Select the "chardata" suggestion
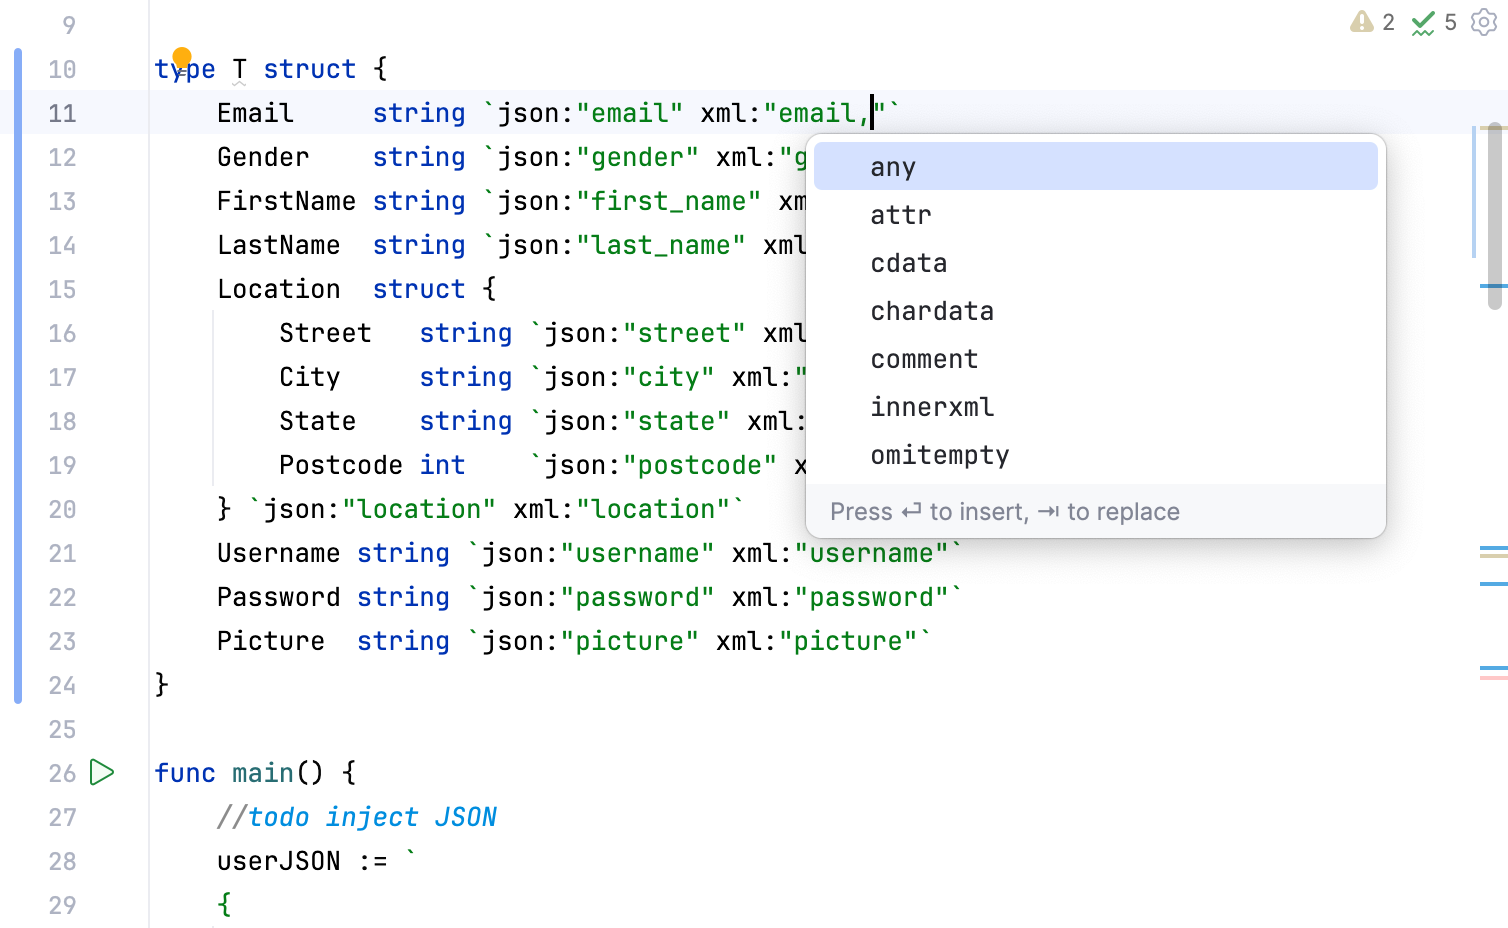Image resolution: width=1508 pixels, height=928 pixels. coord(932,310)
